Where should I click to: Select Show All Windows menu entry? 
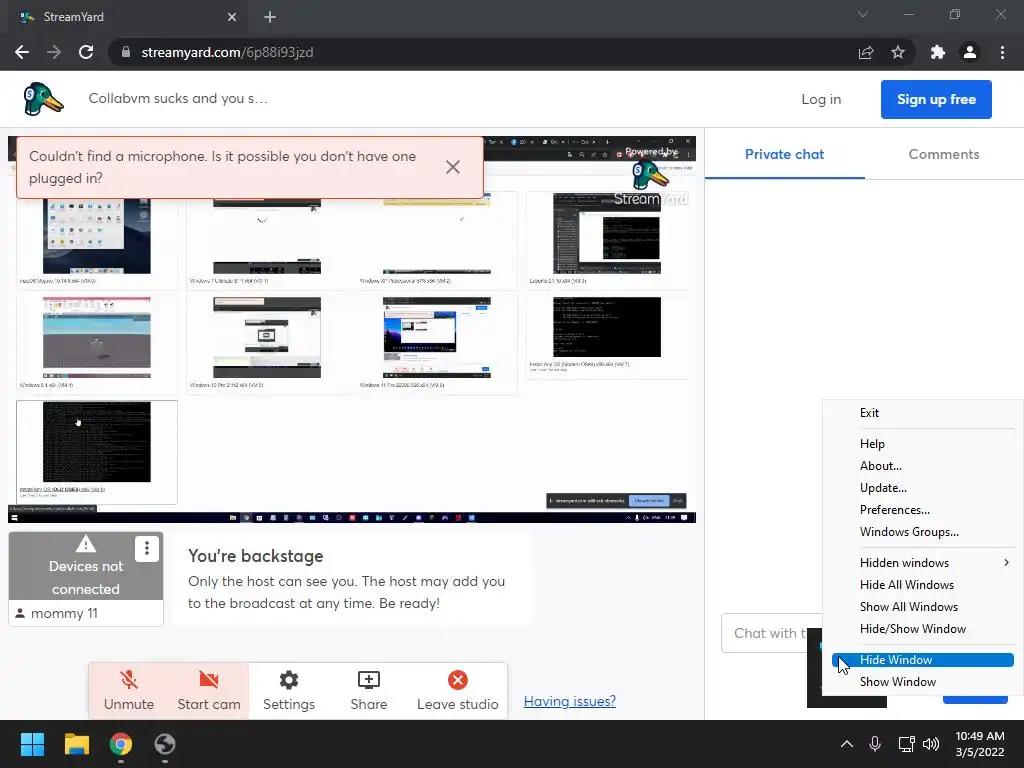tap(923, 607)
